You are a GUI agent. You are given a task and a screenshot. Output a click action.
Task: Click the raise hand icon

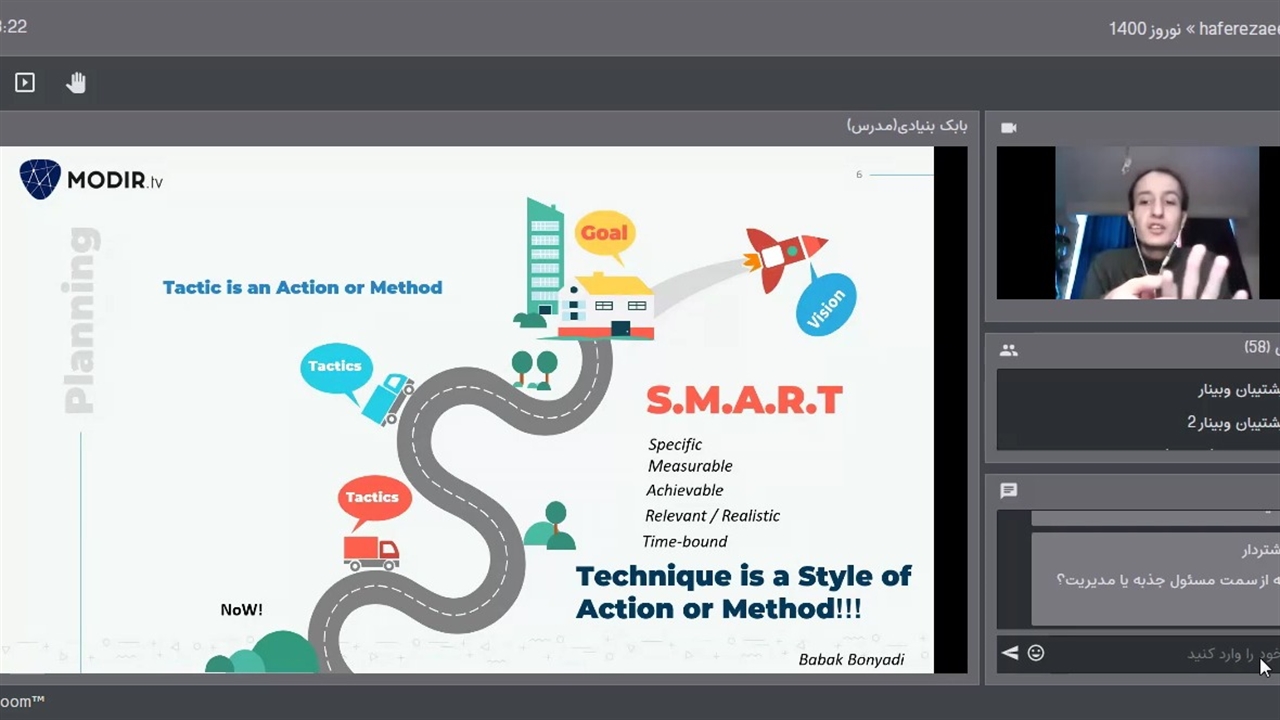coord(76,83)
